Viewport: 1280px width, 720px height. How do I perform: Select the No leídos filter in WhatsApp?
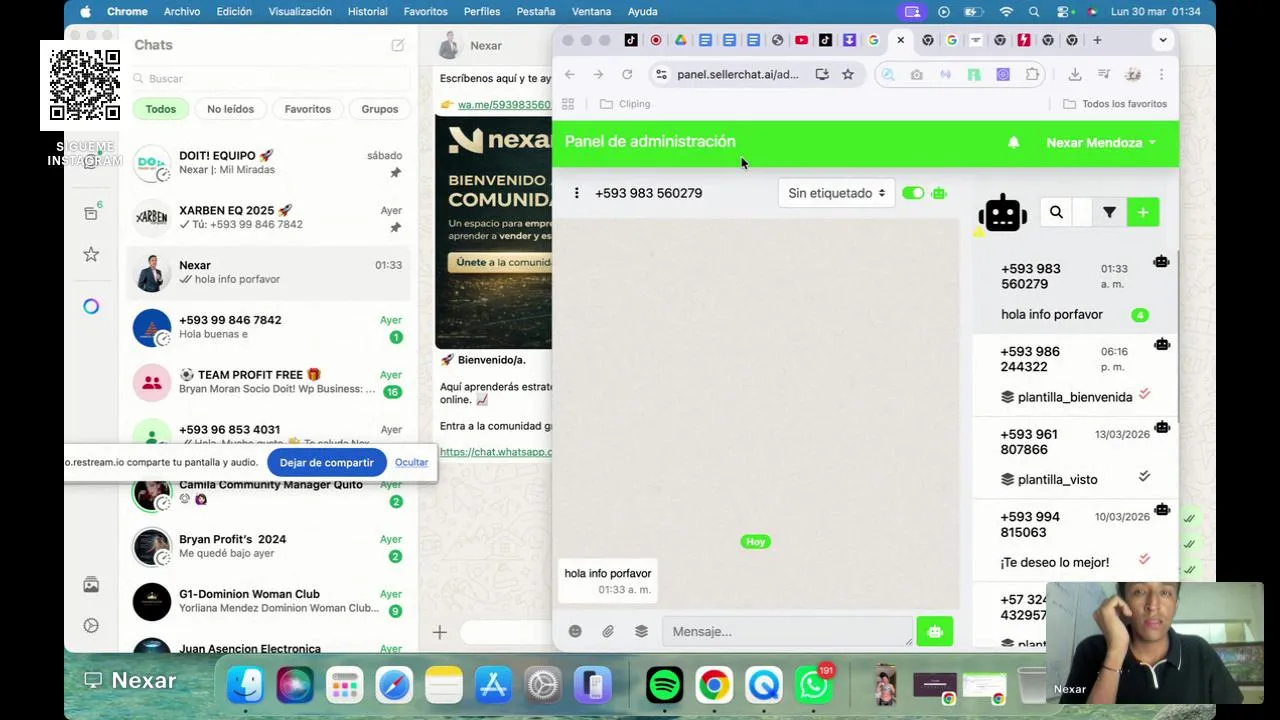(230, 109)
